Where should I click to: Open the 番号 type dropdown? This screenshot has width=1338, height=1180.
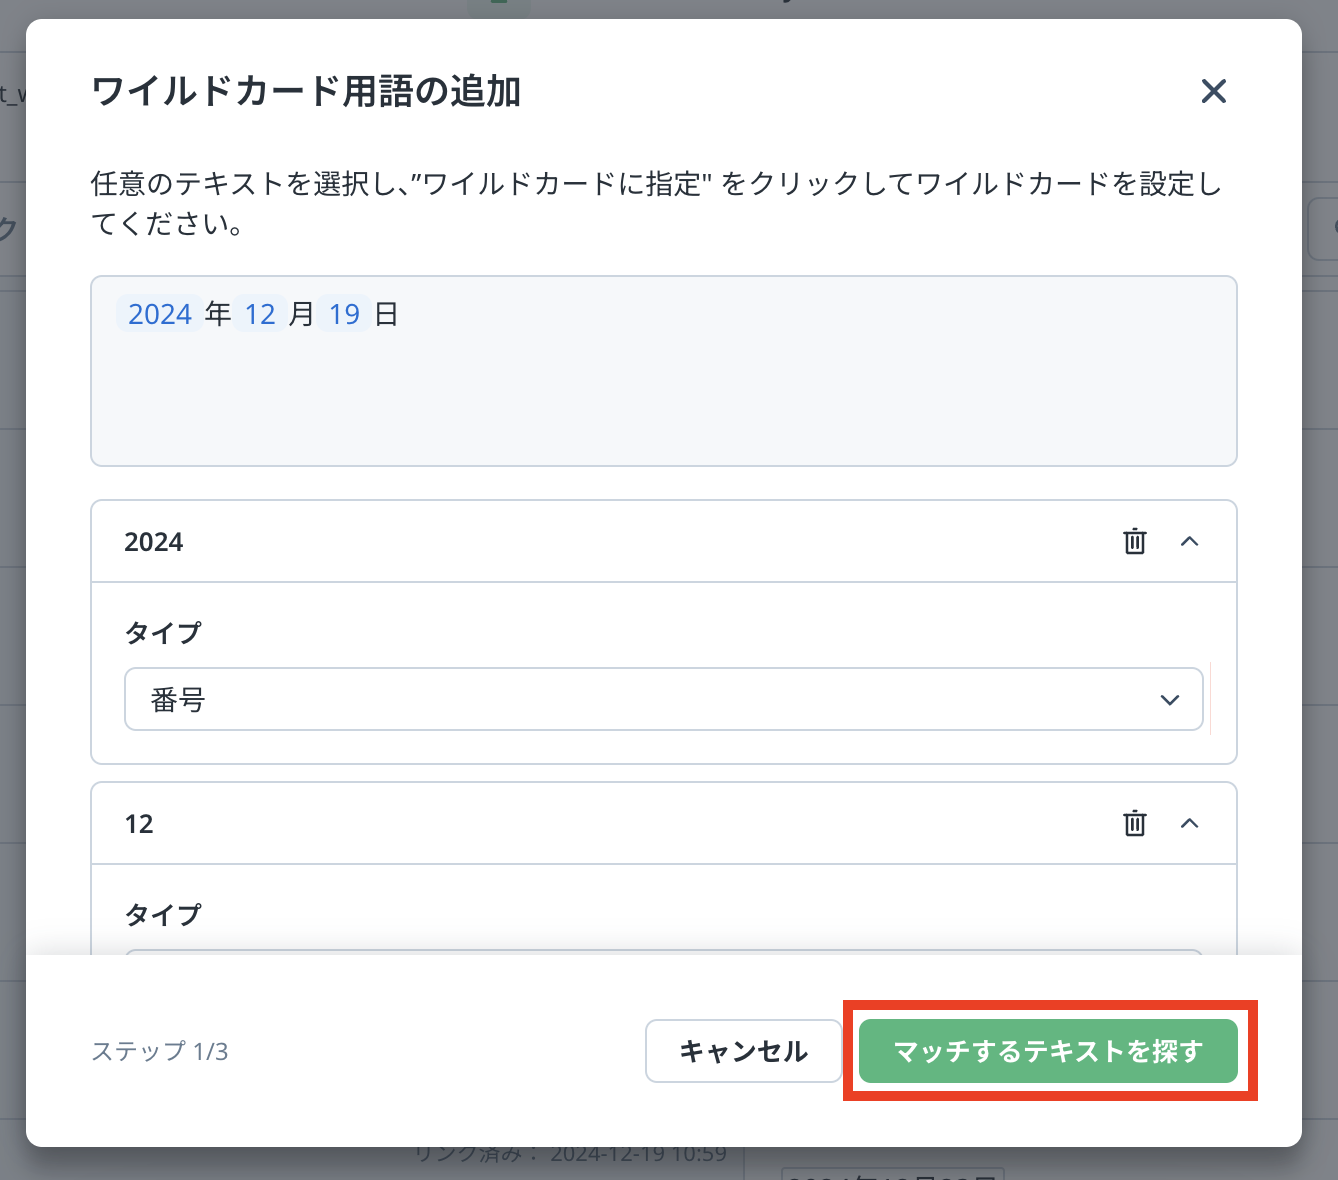[x=663, y=699]
